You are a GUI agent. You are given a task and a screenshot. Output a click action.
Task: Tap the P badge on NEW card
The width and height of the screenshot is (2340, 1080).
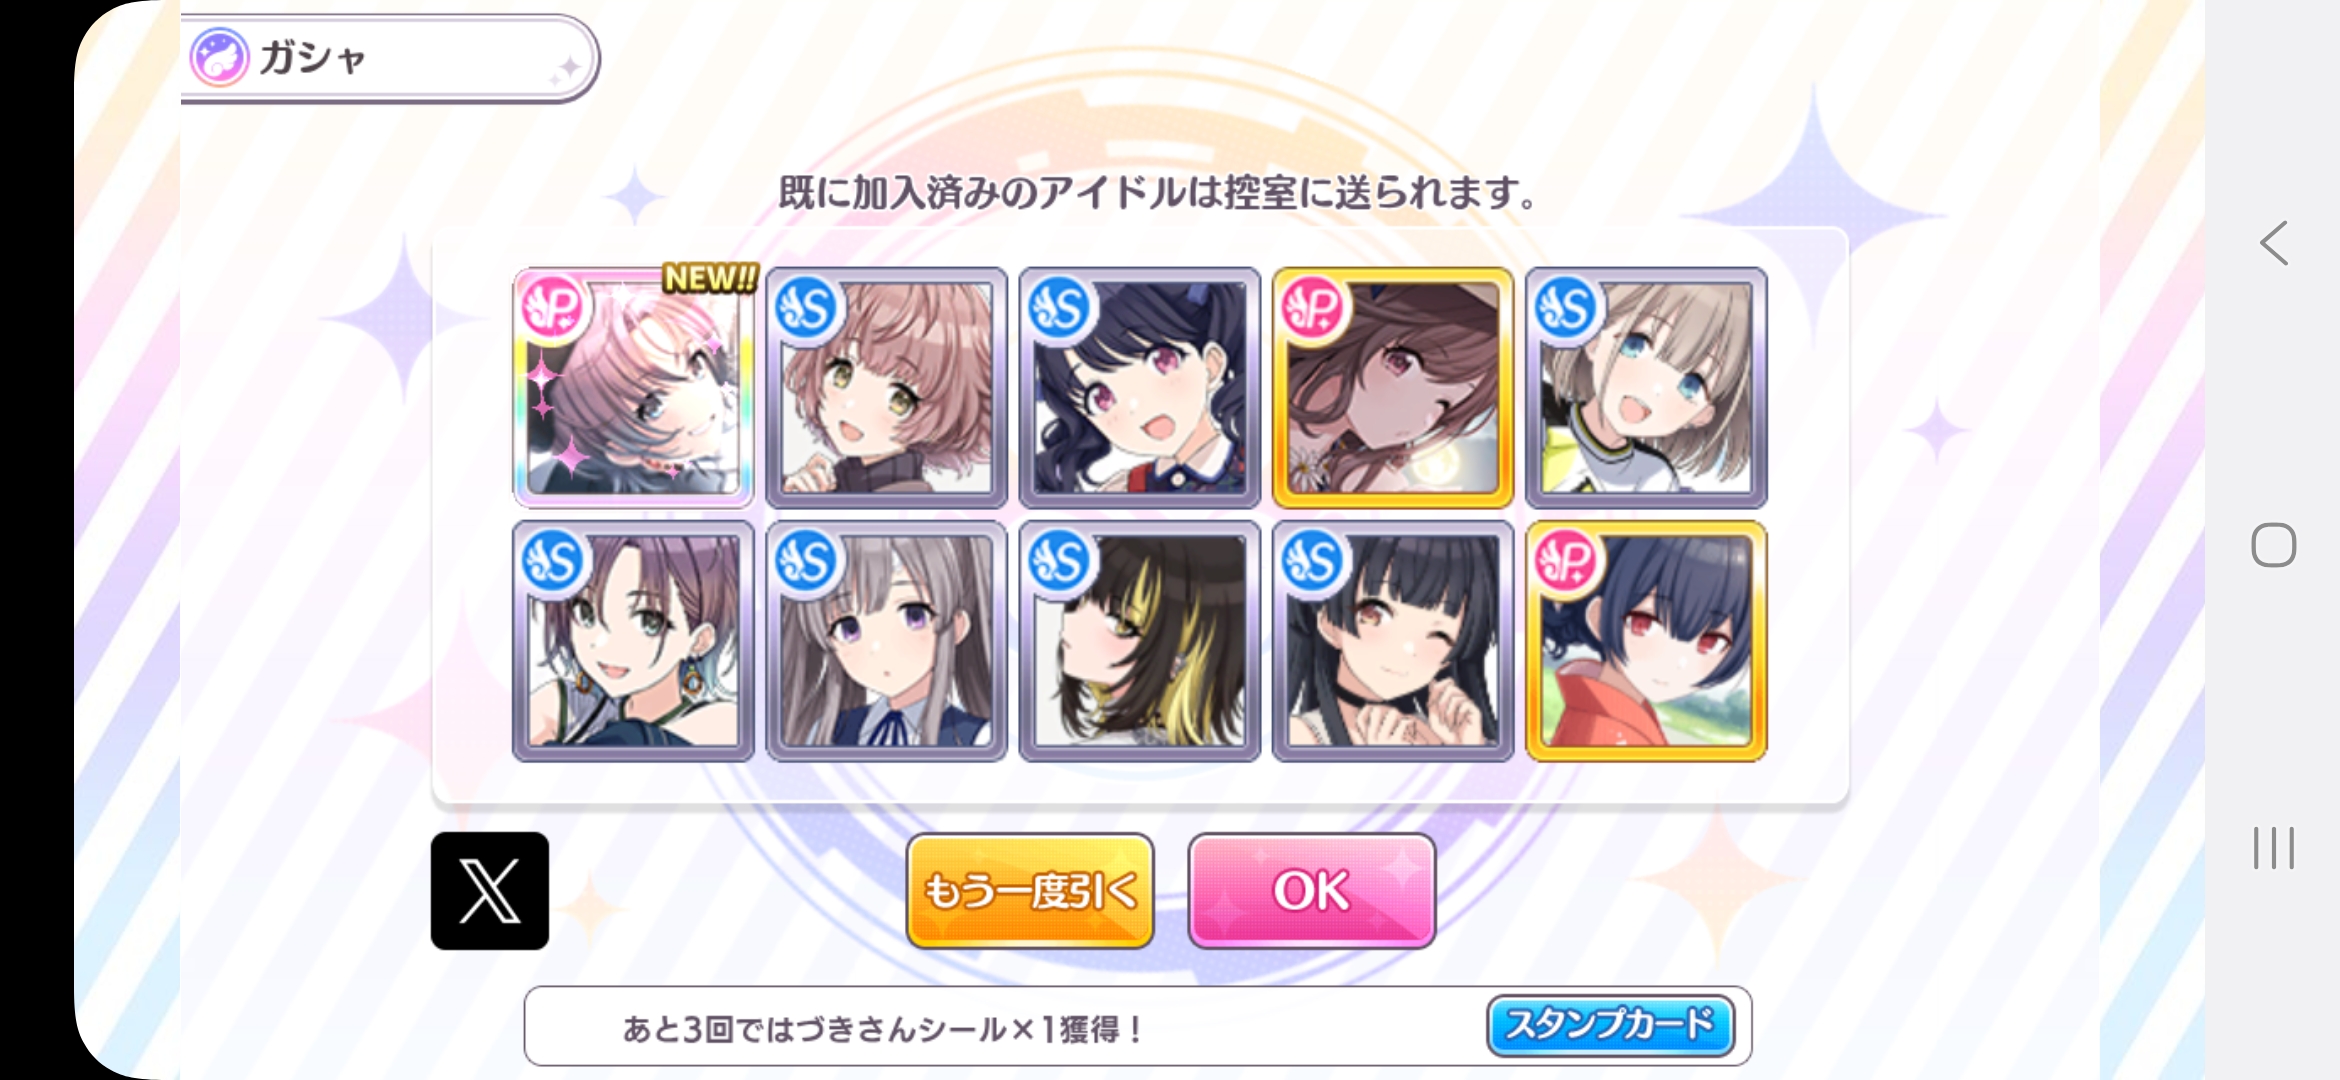[x=553, y=307]
